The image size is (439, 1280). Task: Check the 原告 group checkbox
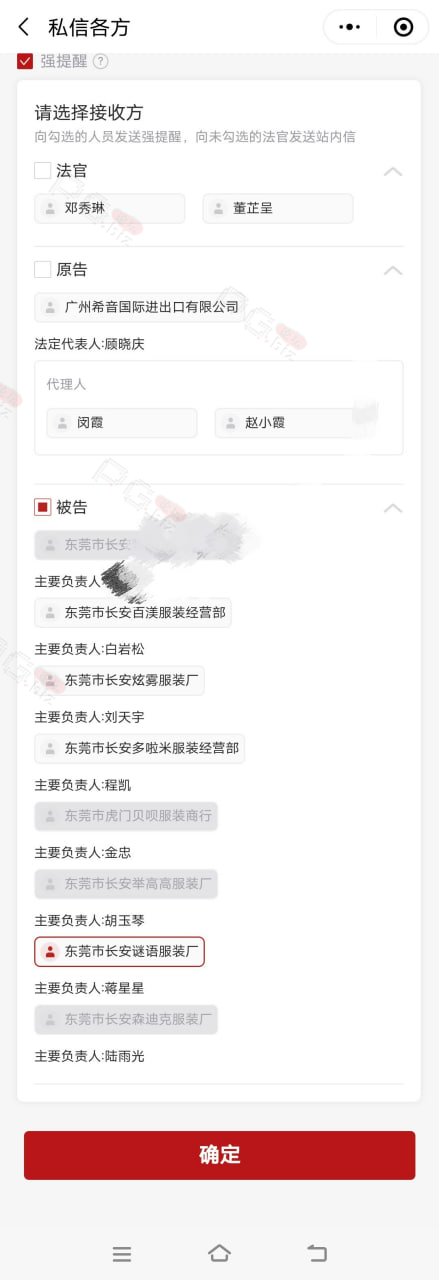[42, 269]
